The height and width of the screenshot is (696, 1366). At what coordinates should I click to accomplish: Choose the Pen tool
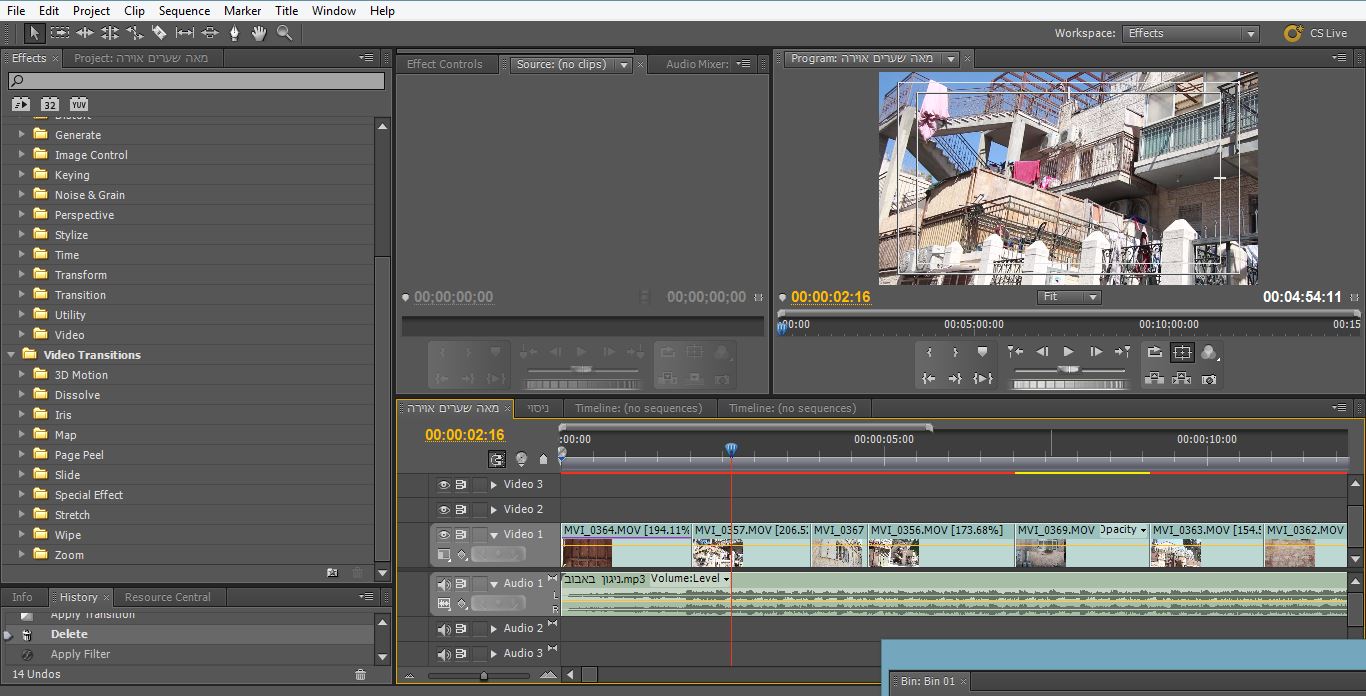pyautogui.click(x=234, y=33)
